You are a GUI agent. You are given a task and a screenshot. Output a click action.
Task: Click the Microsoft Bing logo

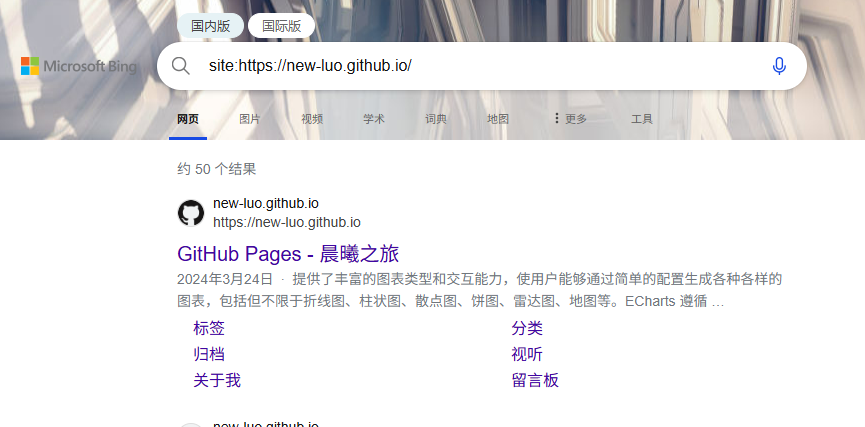point(78,66)
